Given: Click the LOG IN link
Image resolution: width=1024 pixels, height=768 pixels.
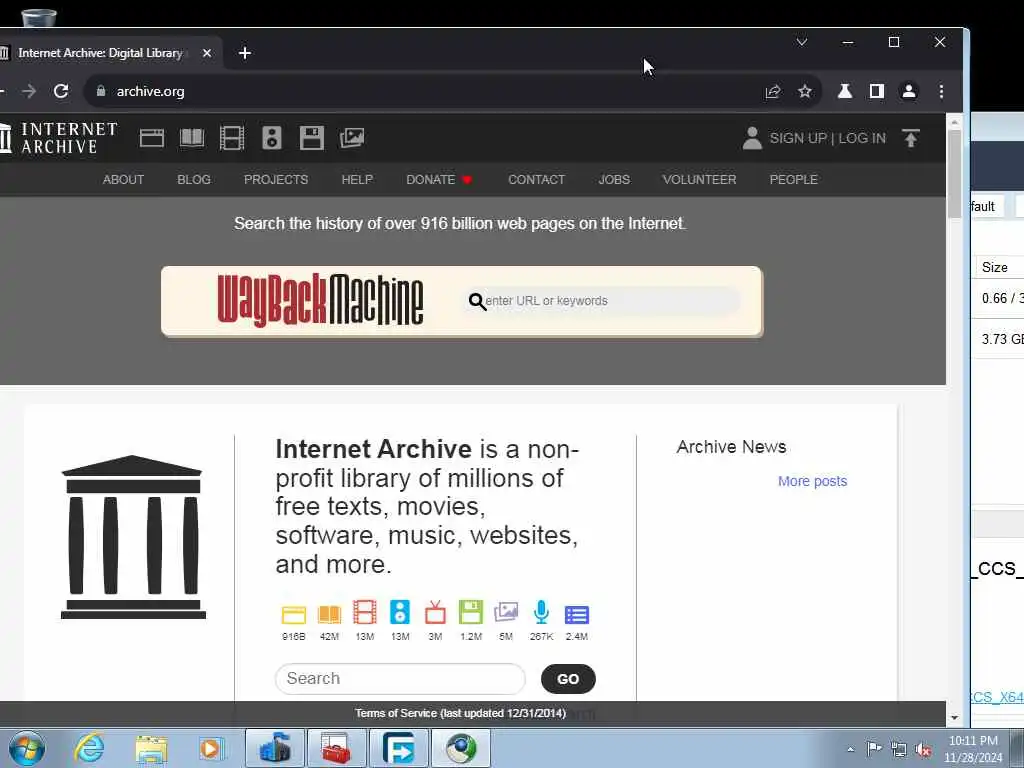Looking at the screenshot, I should [862, 138].
